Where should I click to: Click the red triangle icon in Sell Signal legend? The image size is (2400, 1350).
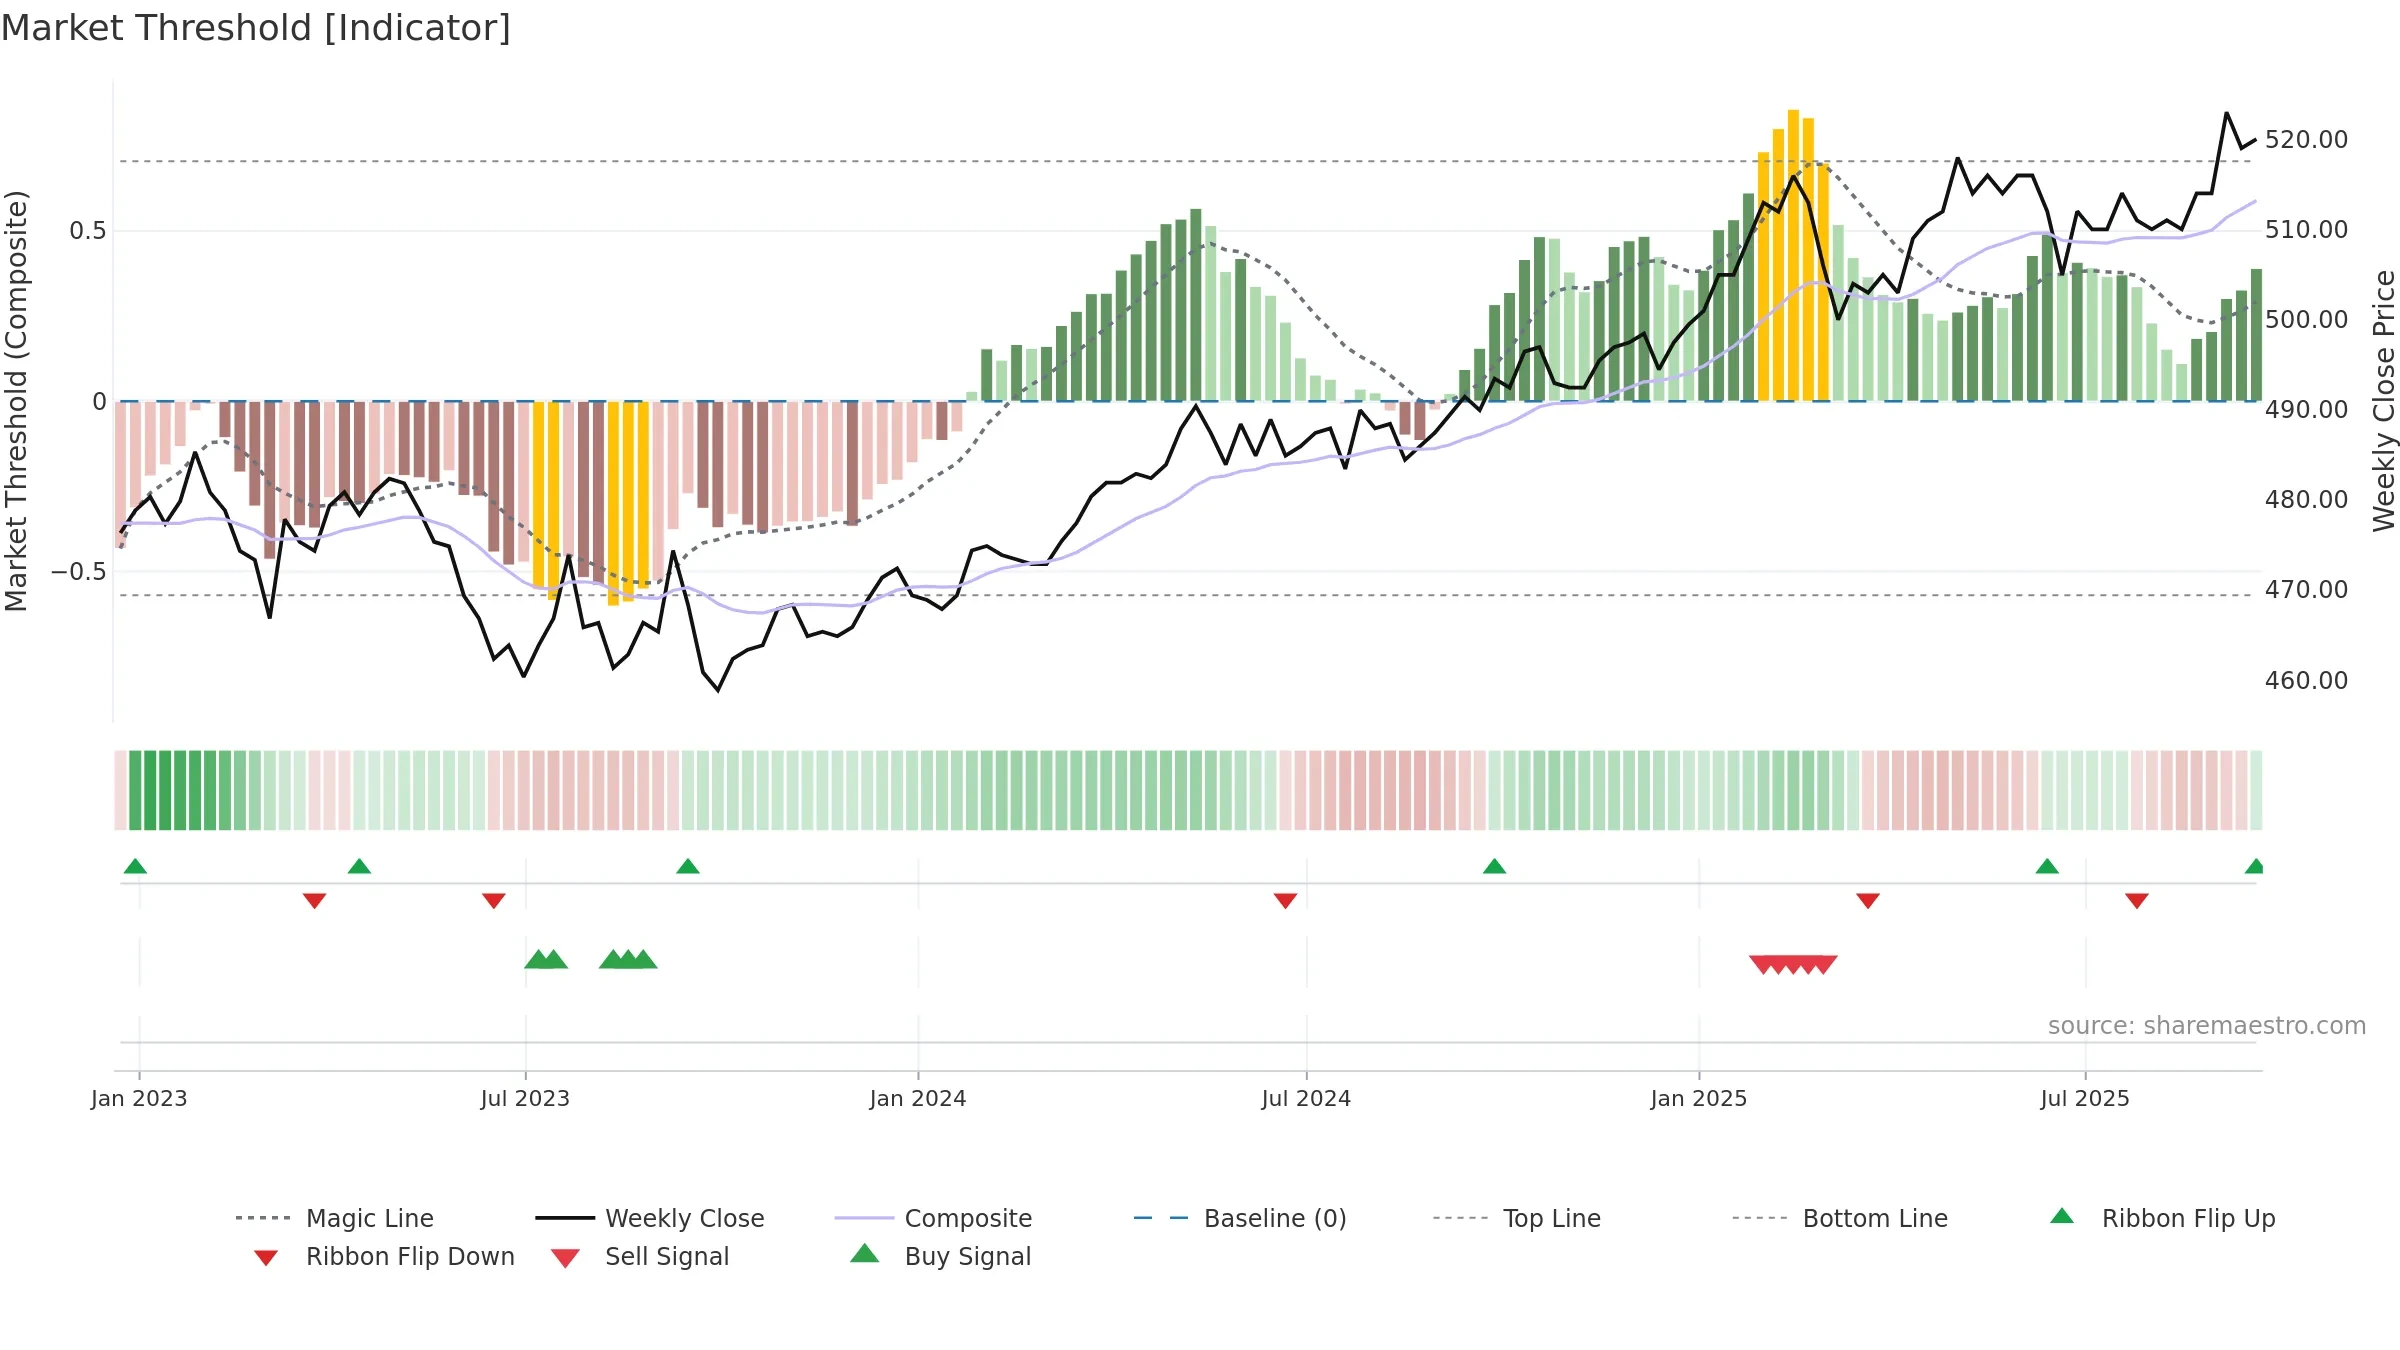[x=565, y=1258]
